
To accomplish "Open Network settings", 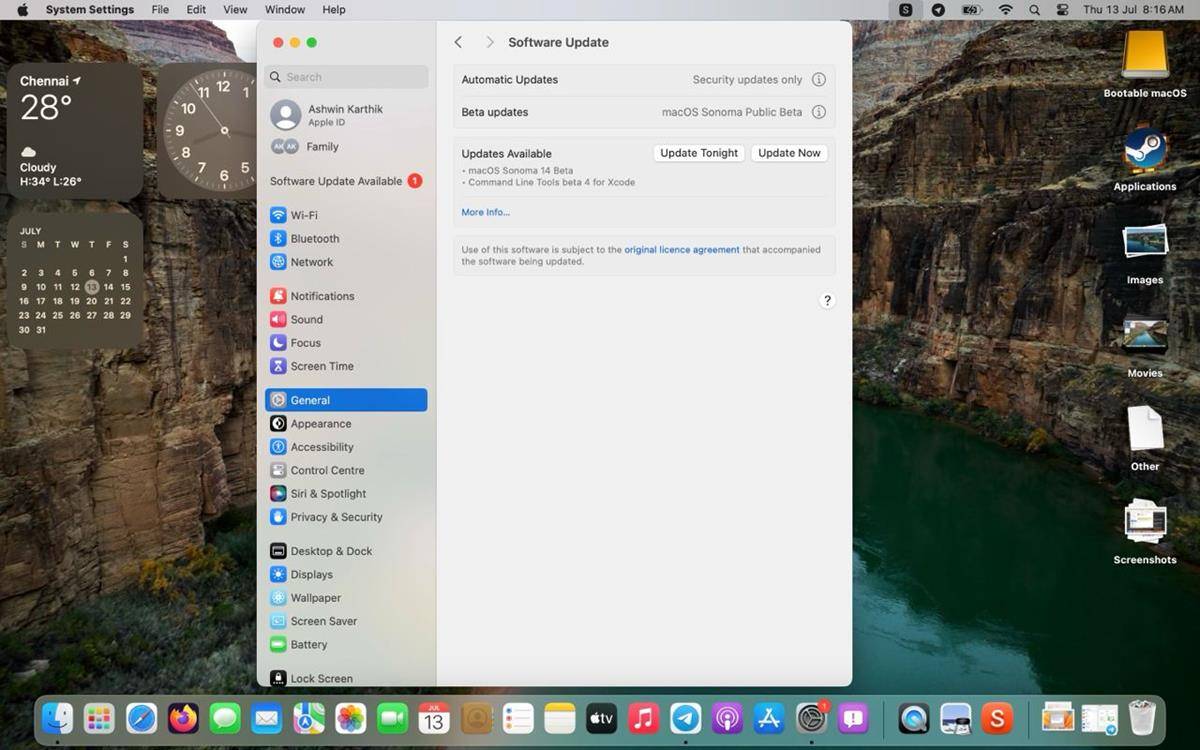I will (311, 262).
